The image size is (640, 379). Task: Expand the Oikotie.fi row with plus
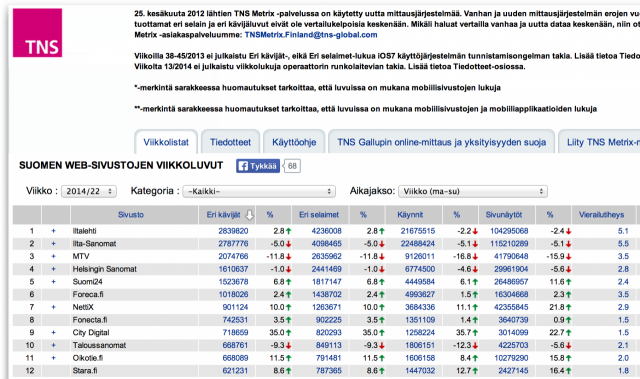point(53,358)
